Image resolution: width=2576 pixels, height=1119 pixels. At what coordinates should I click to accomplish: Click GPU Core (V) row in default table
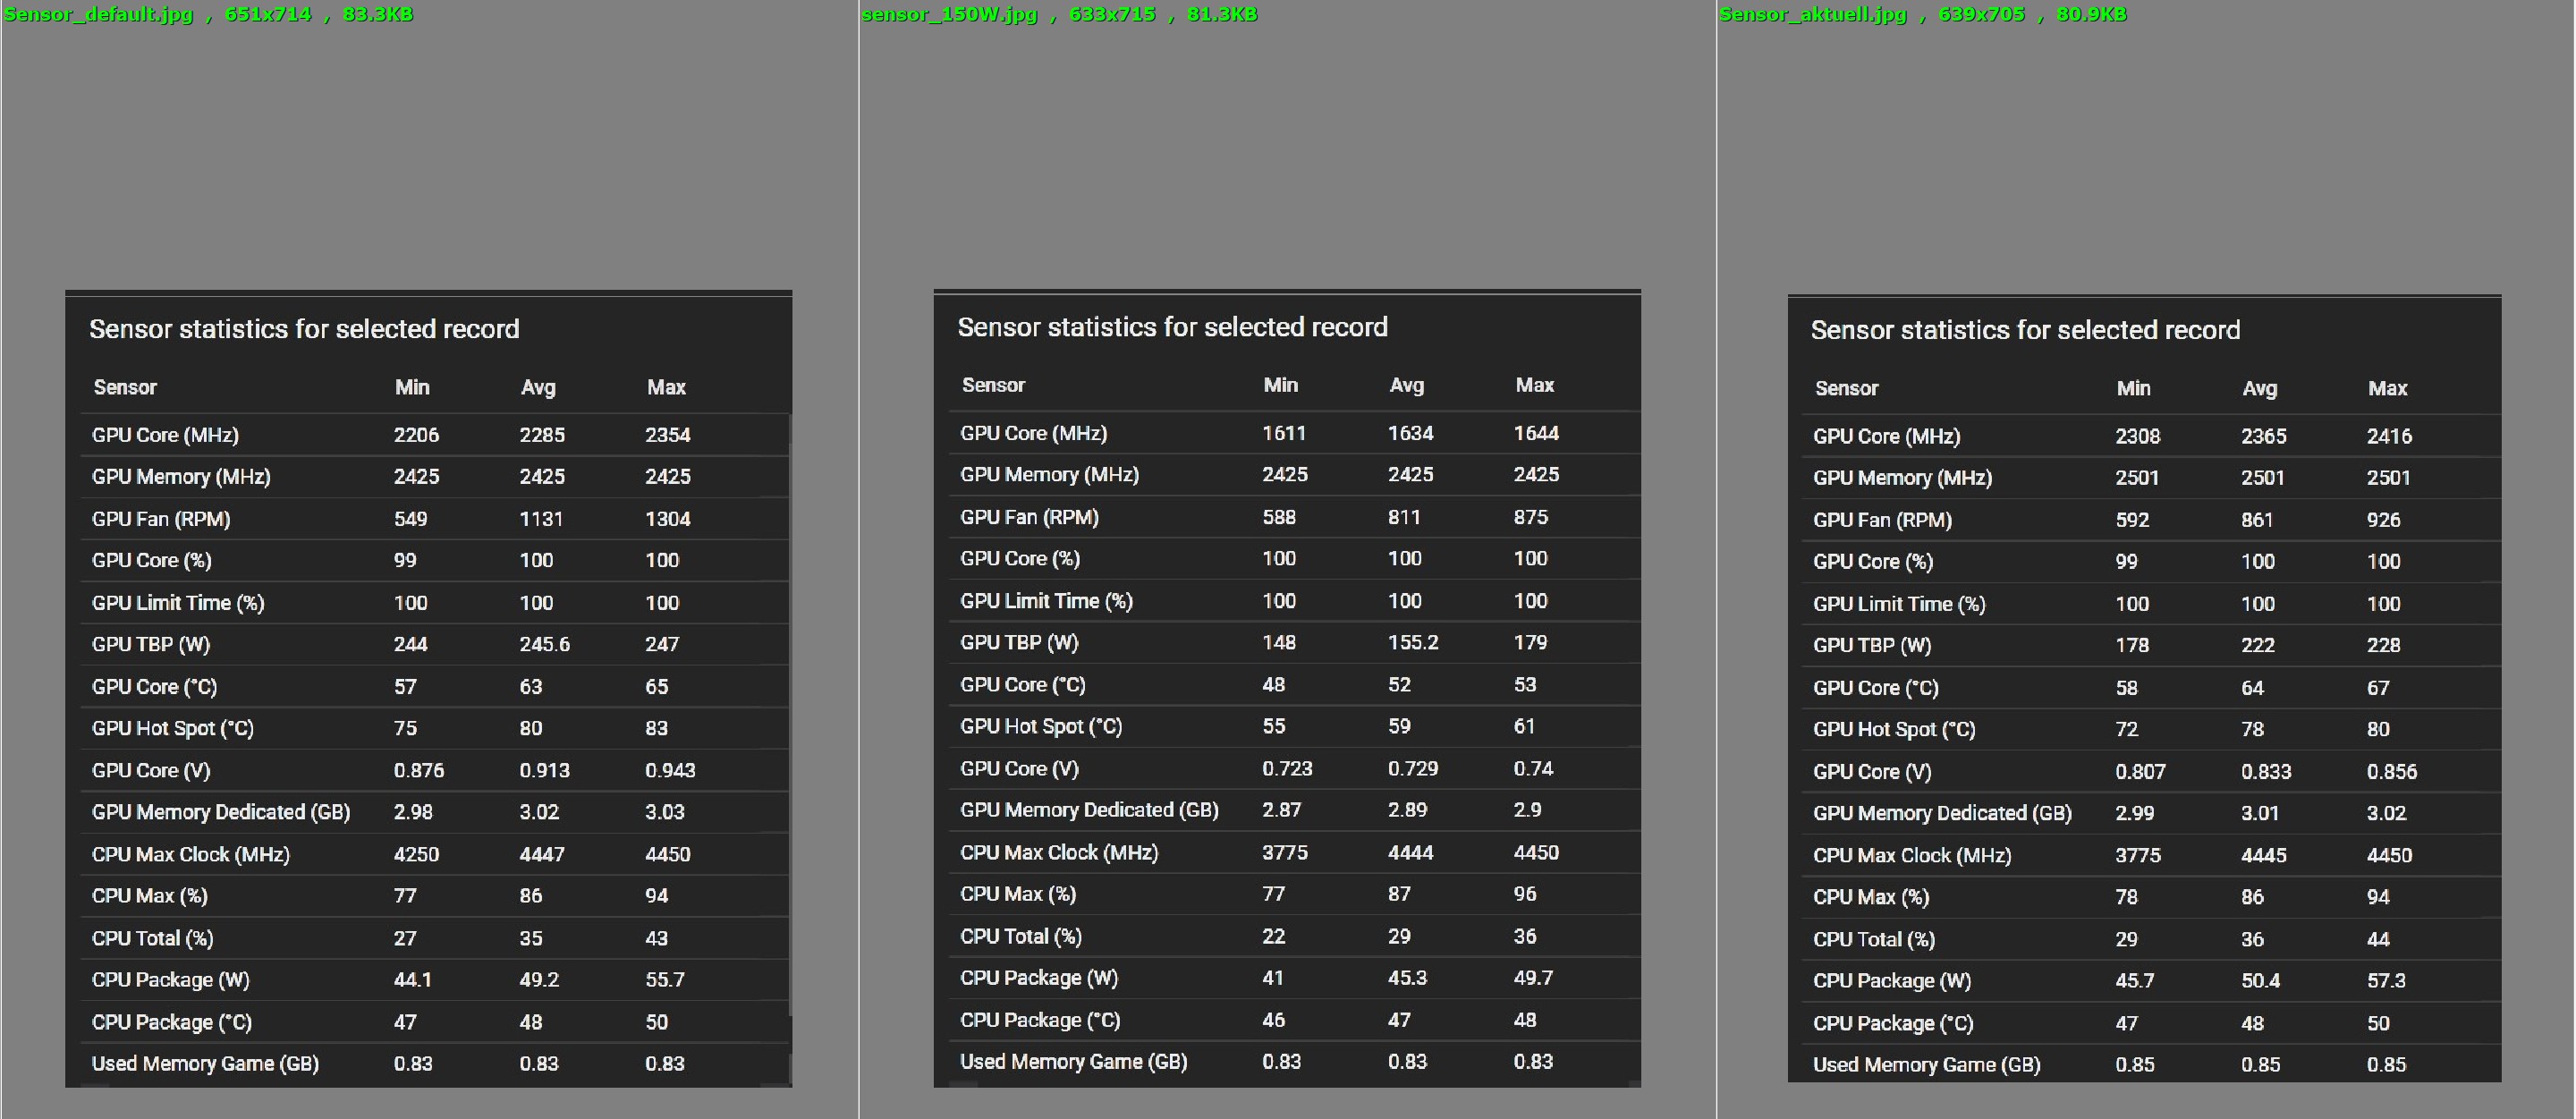[151, 771]
